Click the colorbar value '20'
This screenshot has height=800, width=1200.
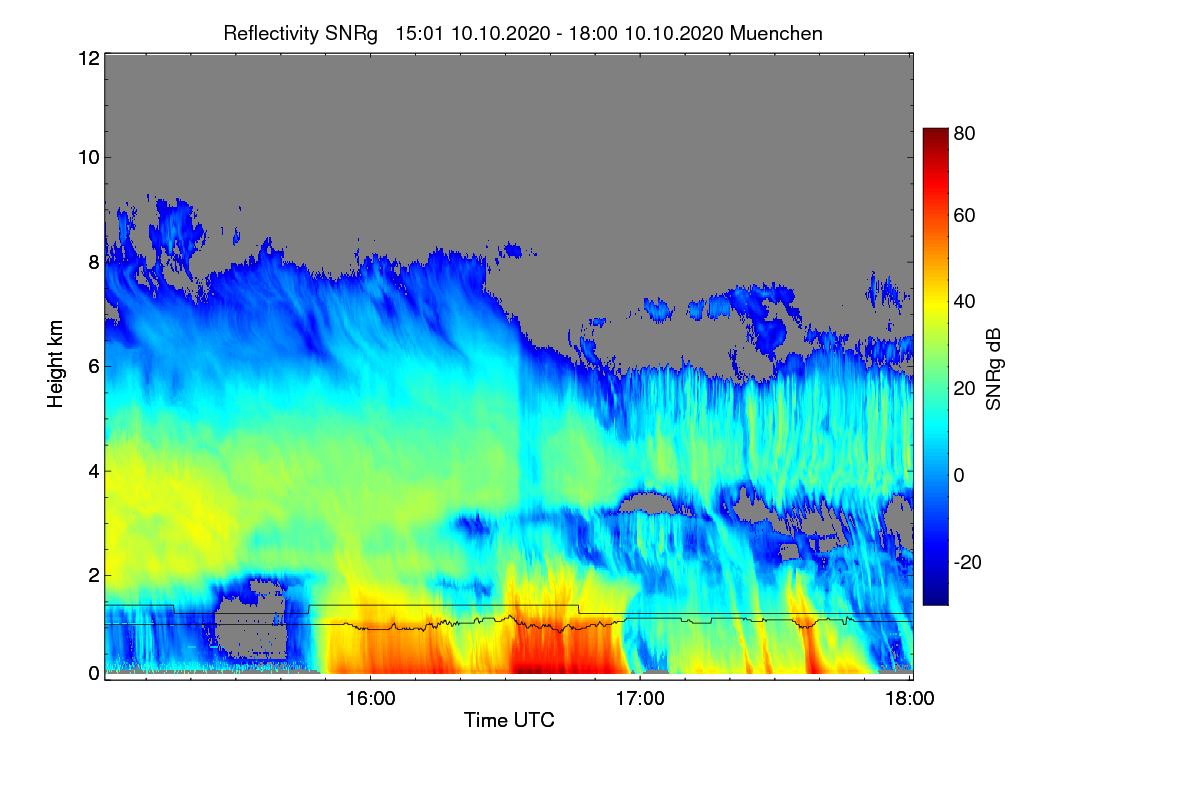[x=965, y=388]
